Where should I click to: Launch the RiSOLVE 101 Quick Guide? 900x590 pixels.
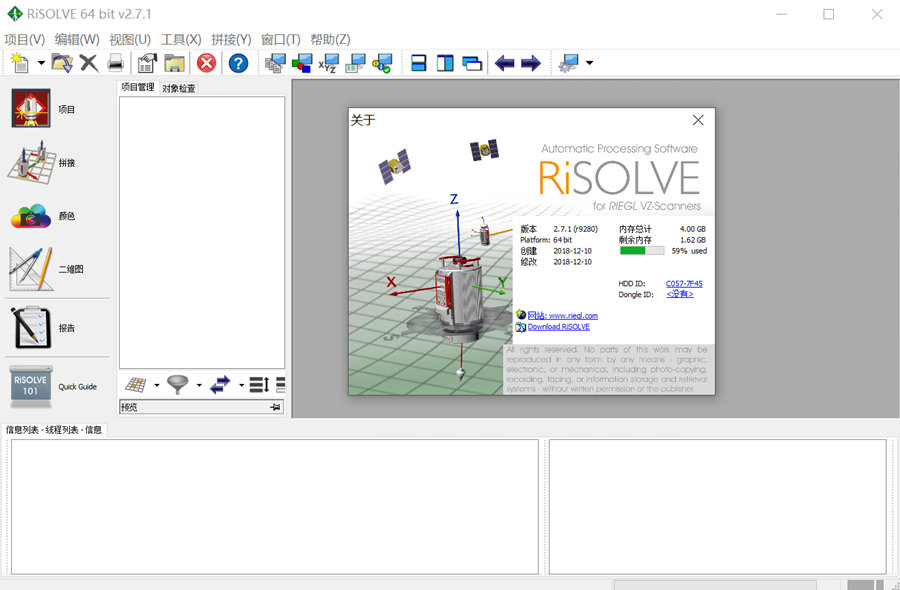(29, 384)
